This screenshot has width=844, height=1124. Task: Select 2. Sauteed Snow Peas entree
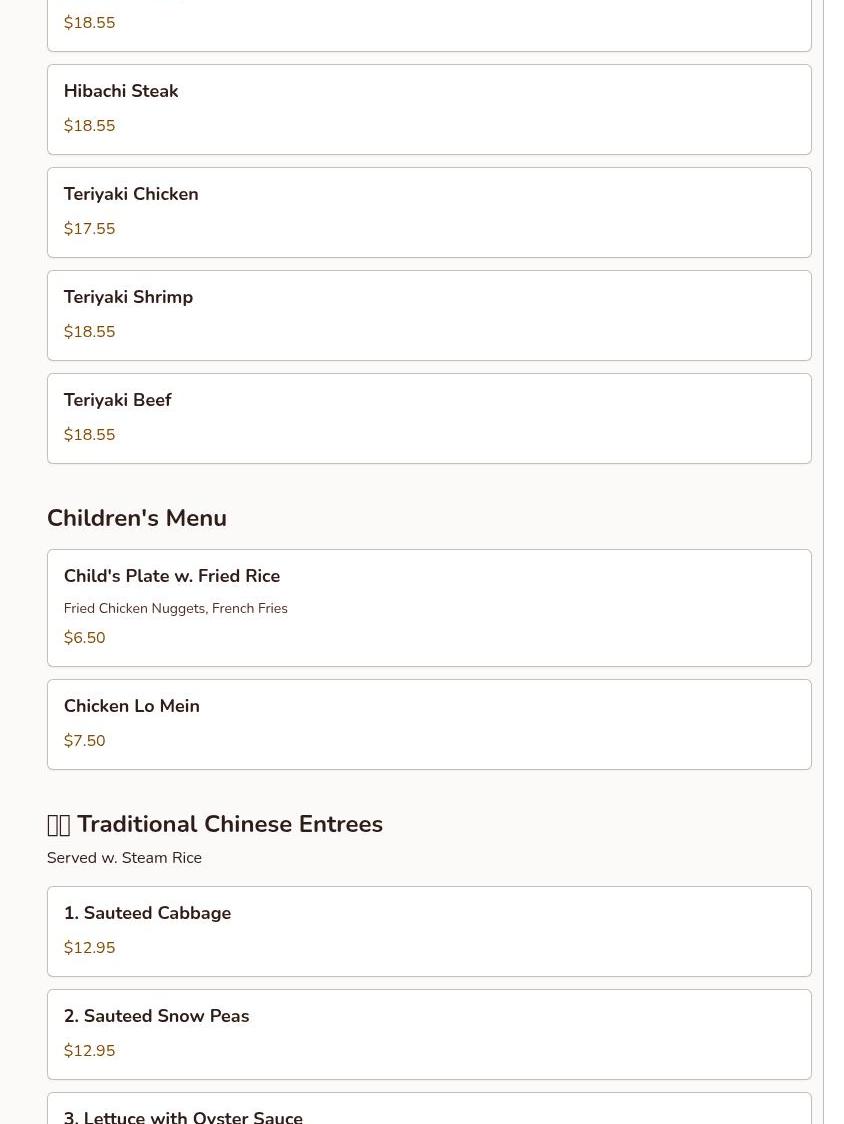click(x=156, y=1016)
